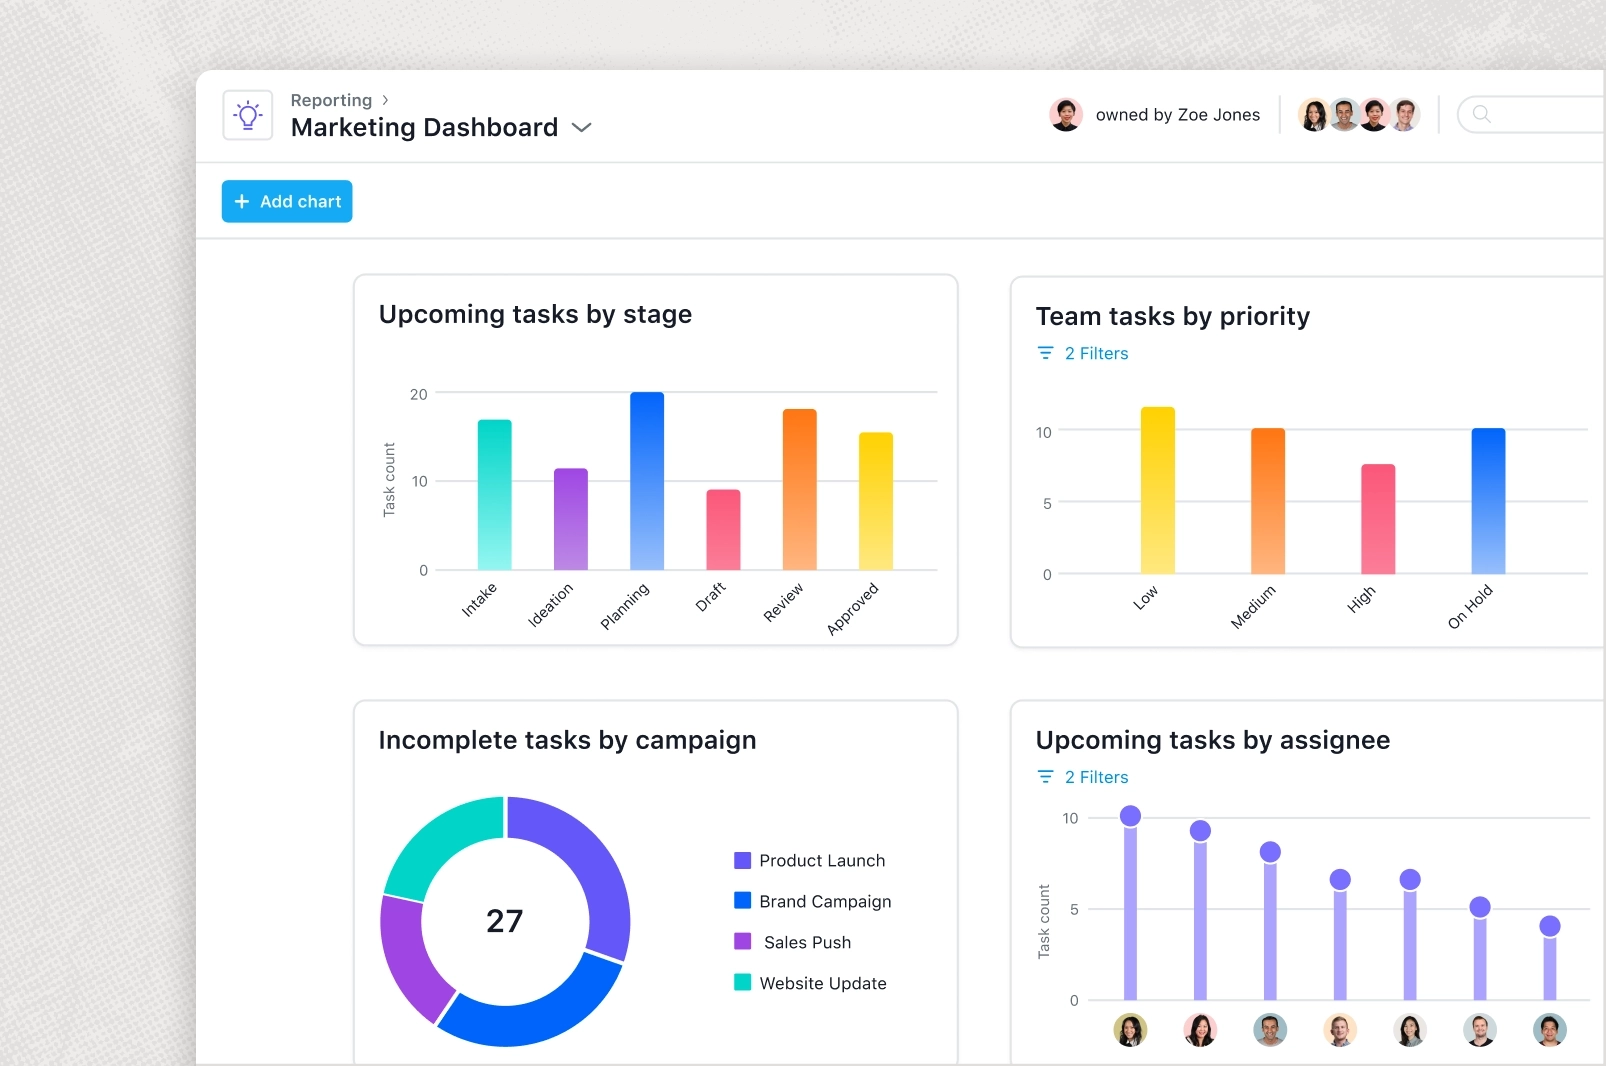Click the donut chart center showing 27
This screenshot has width=1606, height=1066.
505,920
